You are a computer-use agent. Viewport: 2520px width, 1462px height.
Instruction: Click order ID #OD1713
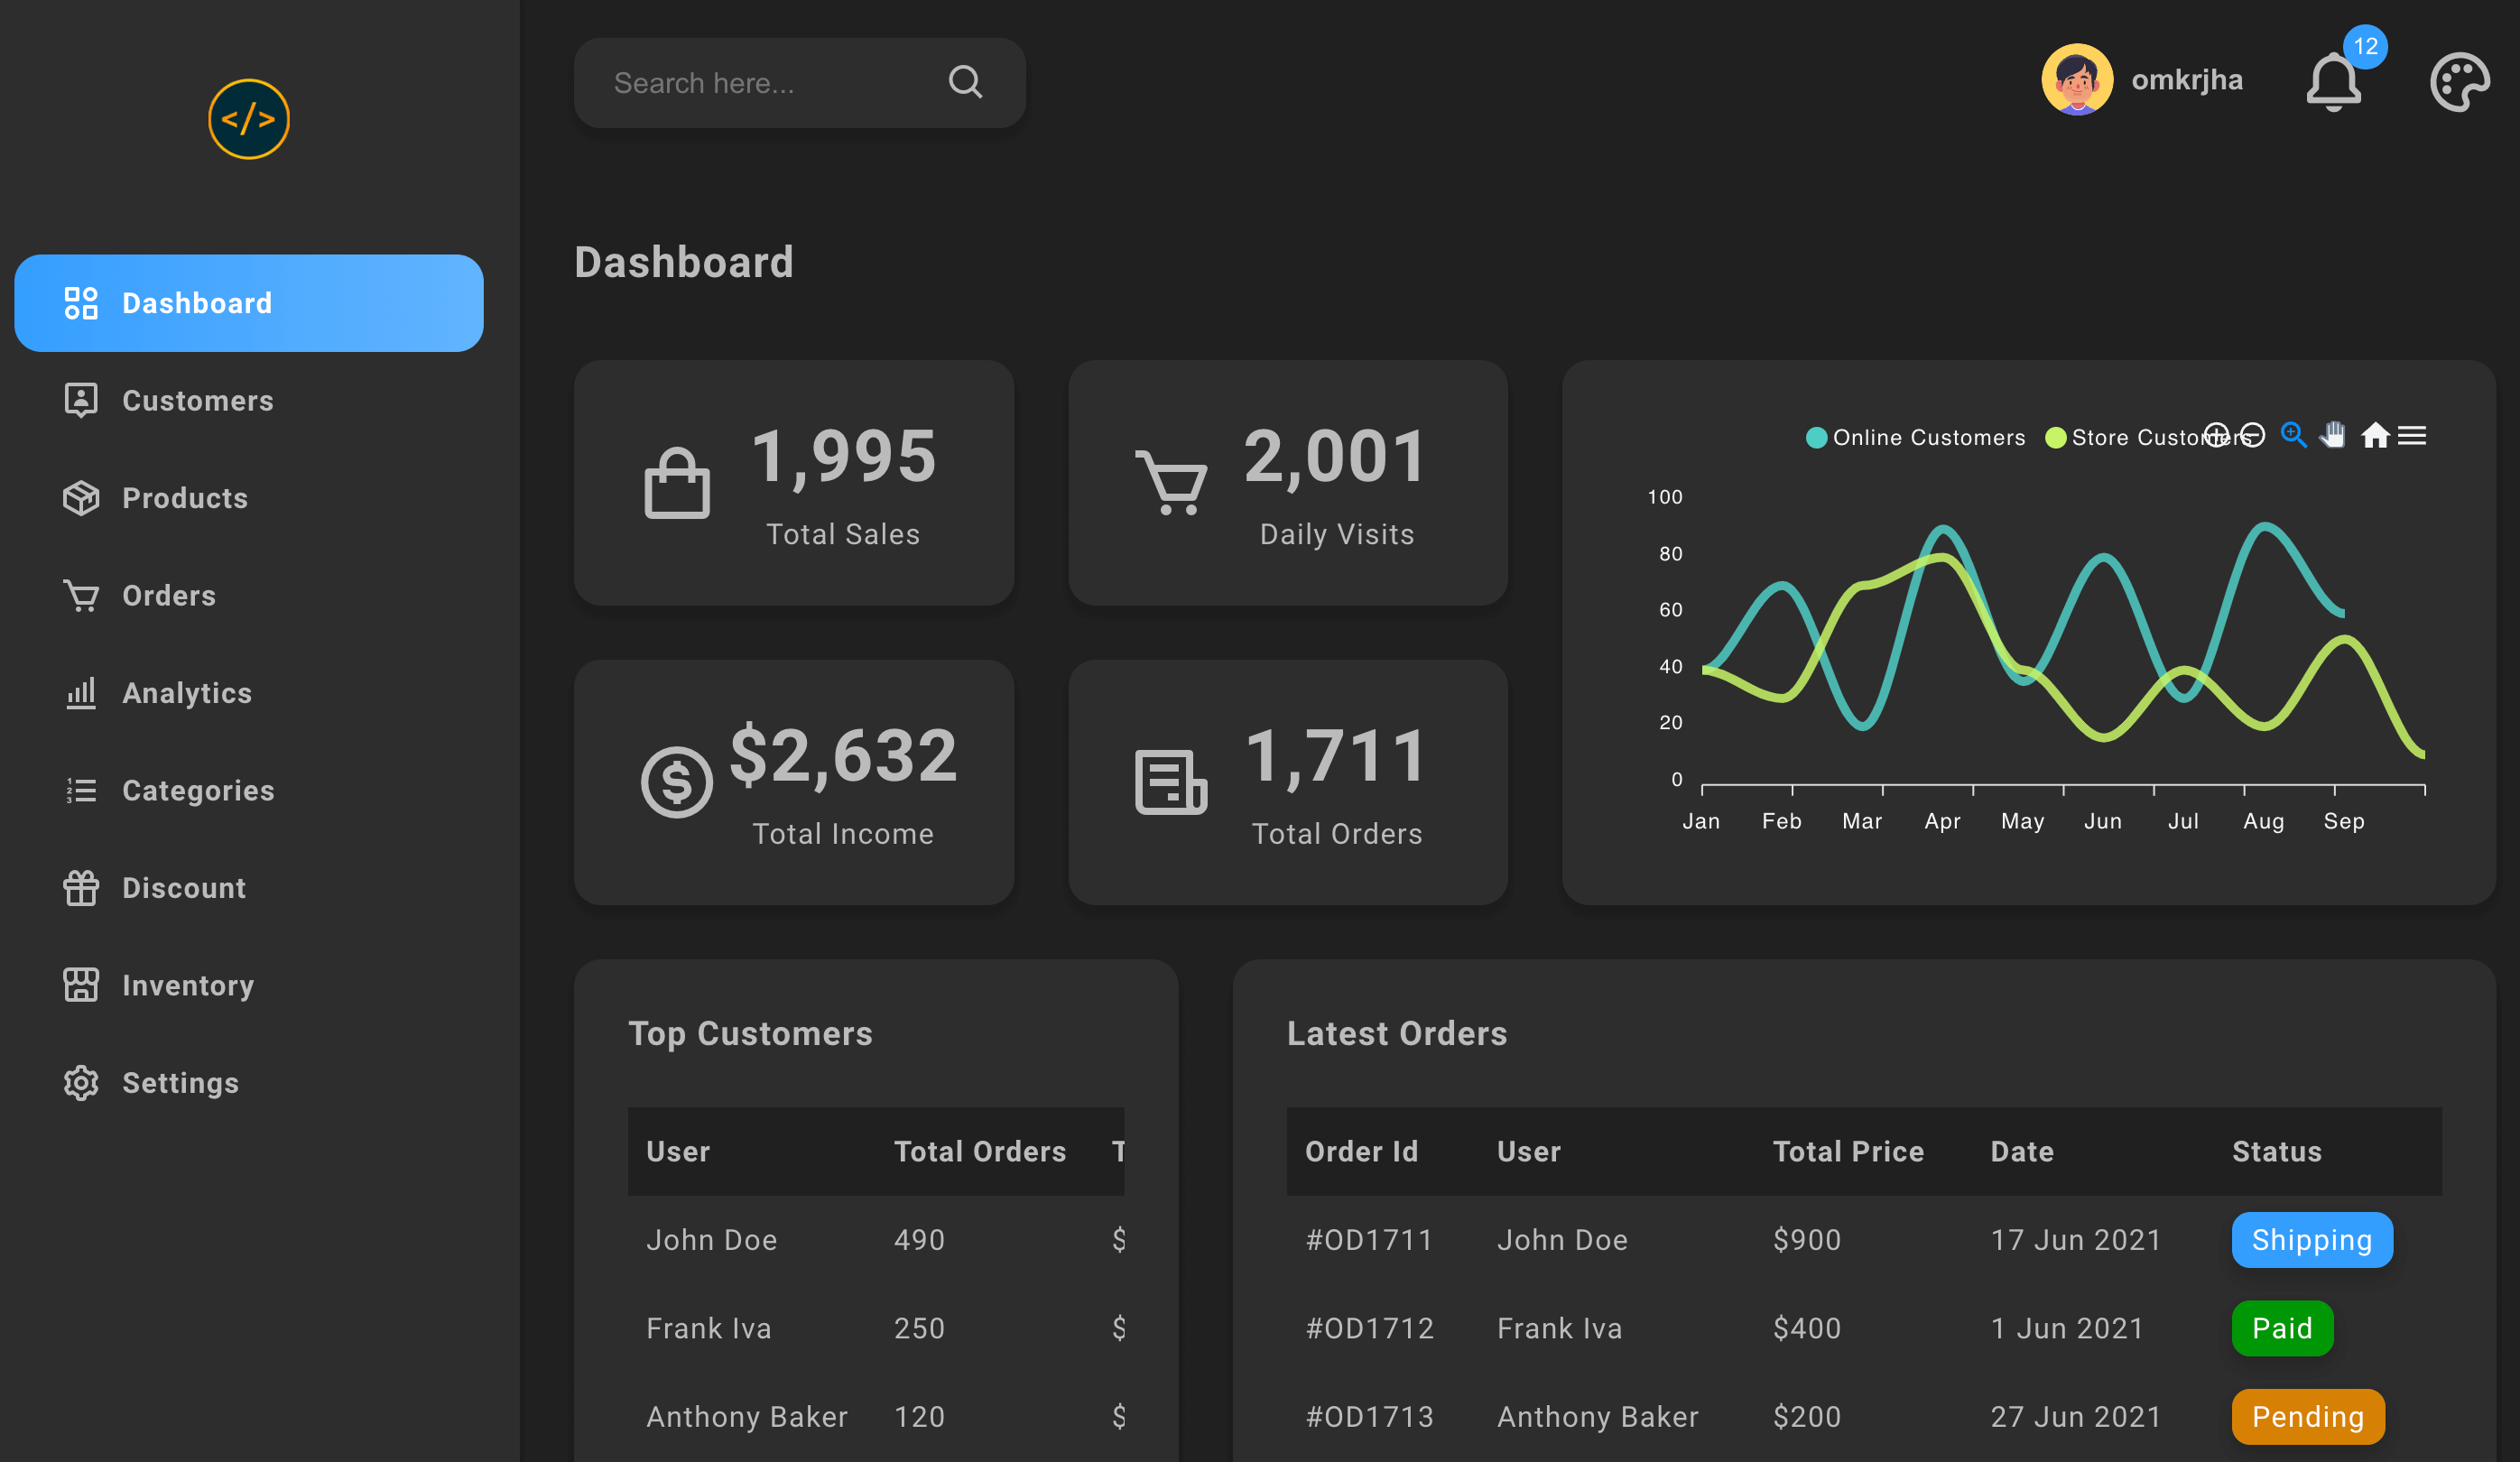[1370, 1417]
